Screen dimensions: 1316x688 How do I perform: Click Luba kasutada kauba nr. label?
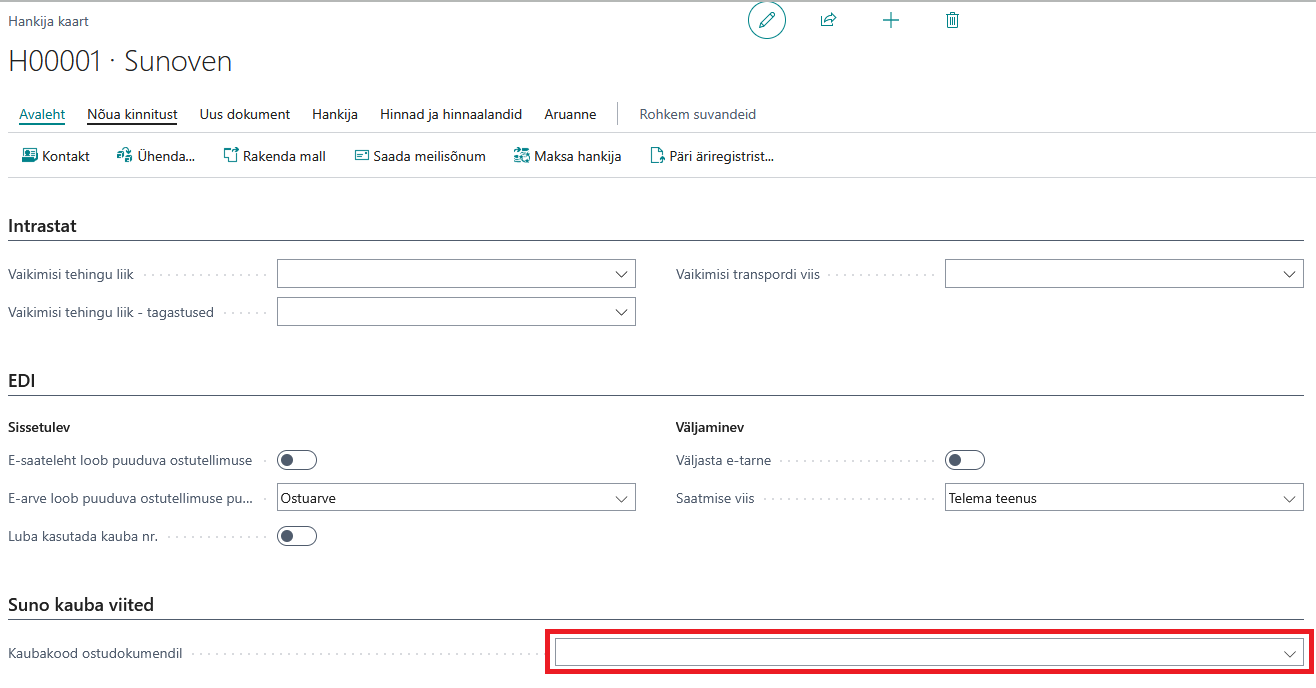pos(83,536)
